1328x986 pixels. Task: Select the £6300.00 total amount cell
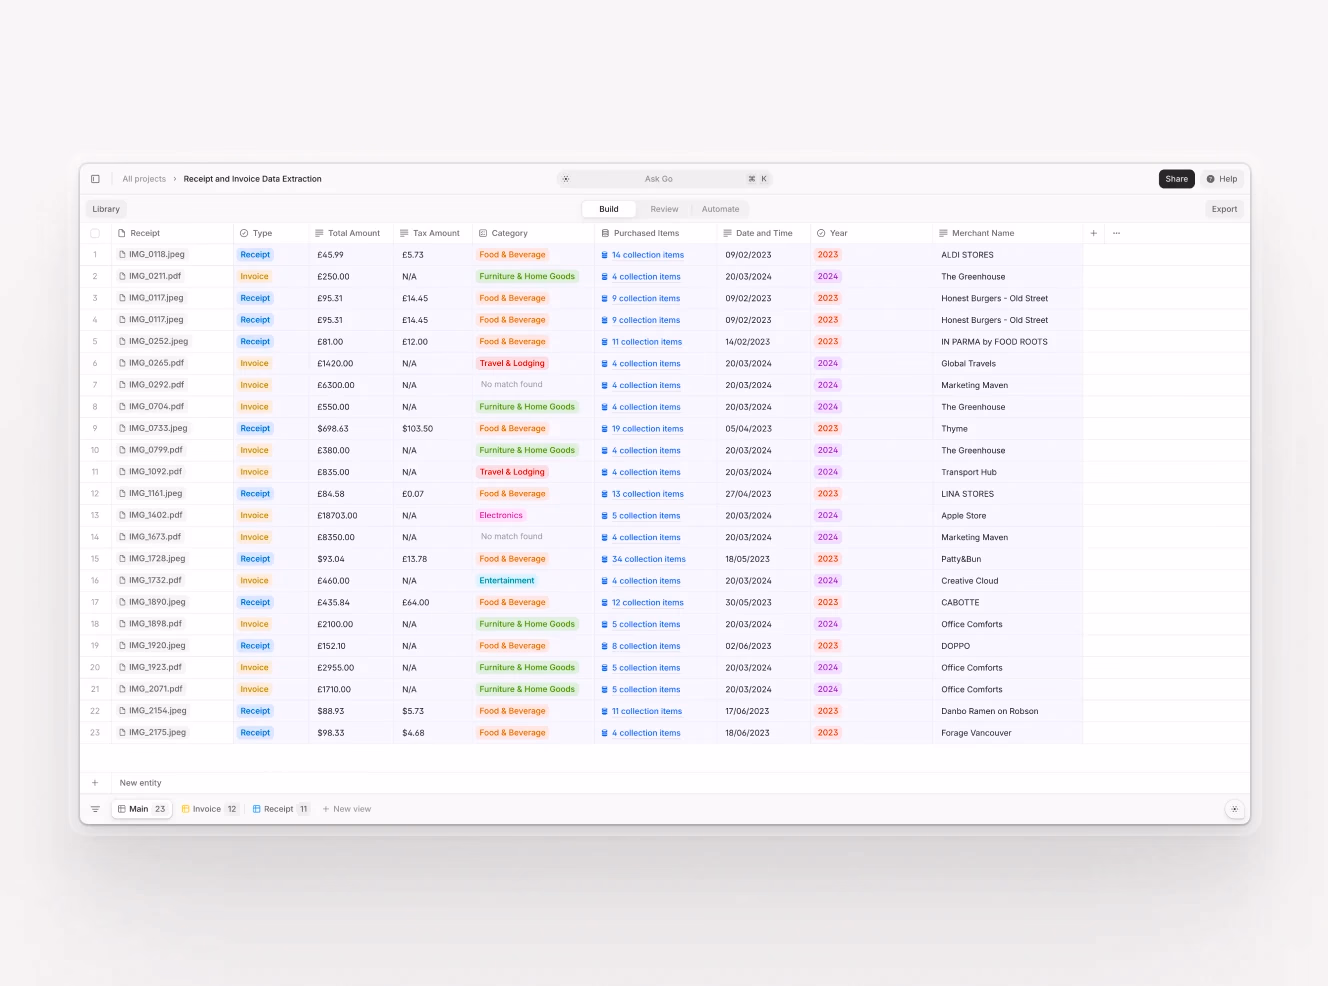pyautogui.click(x=351, y=385)
